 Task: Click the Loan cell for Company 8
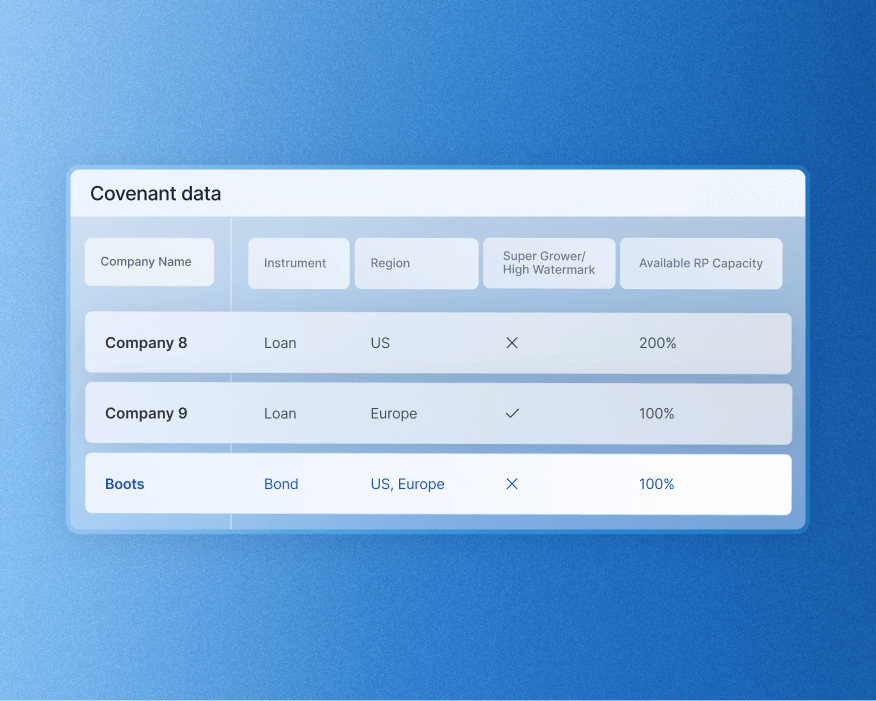point(279,342)
